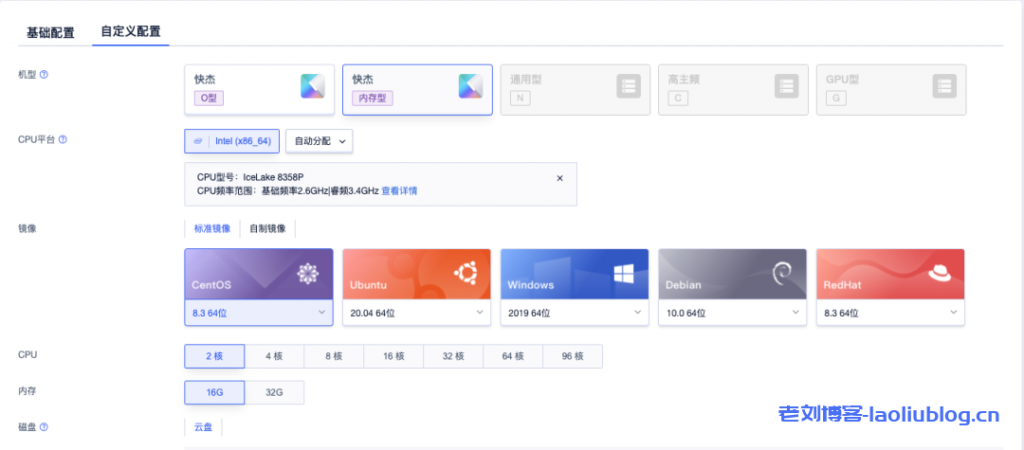Open the 自动分配 dropdown
Viewport: 1024px width, 450px height.
319,141
